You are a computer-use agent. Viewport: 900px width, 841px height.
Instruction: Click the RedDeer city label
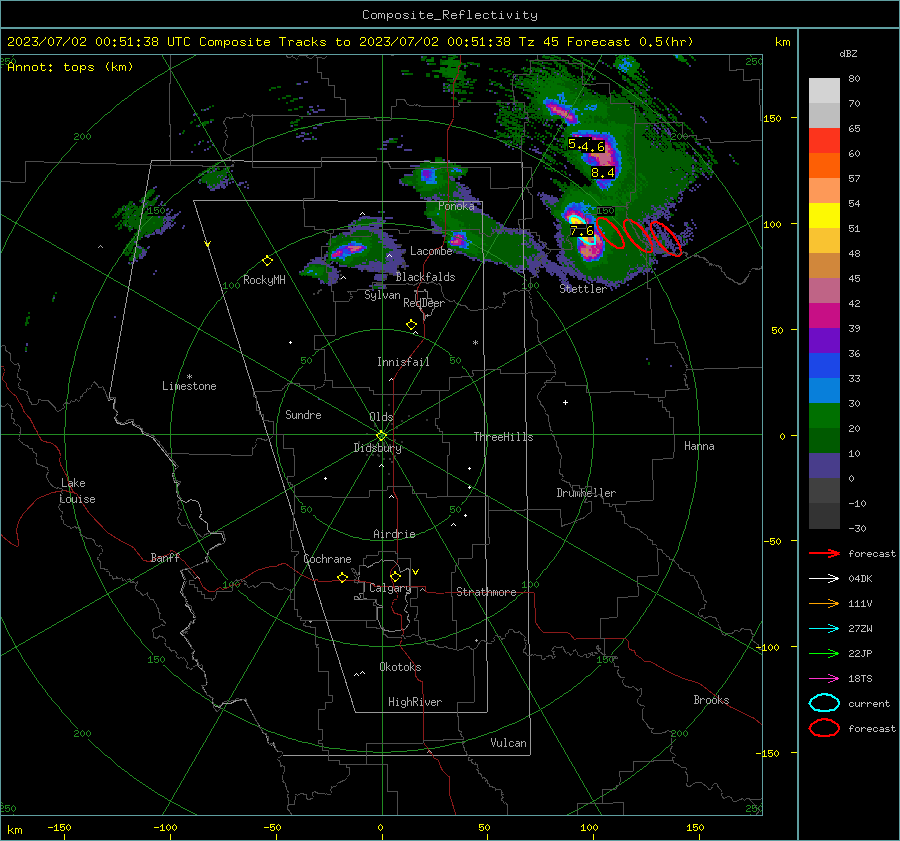pyautogui.click(x=424, y=303)
